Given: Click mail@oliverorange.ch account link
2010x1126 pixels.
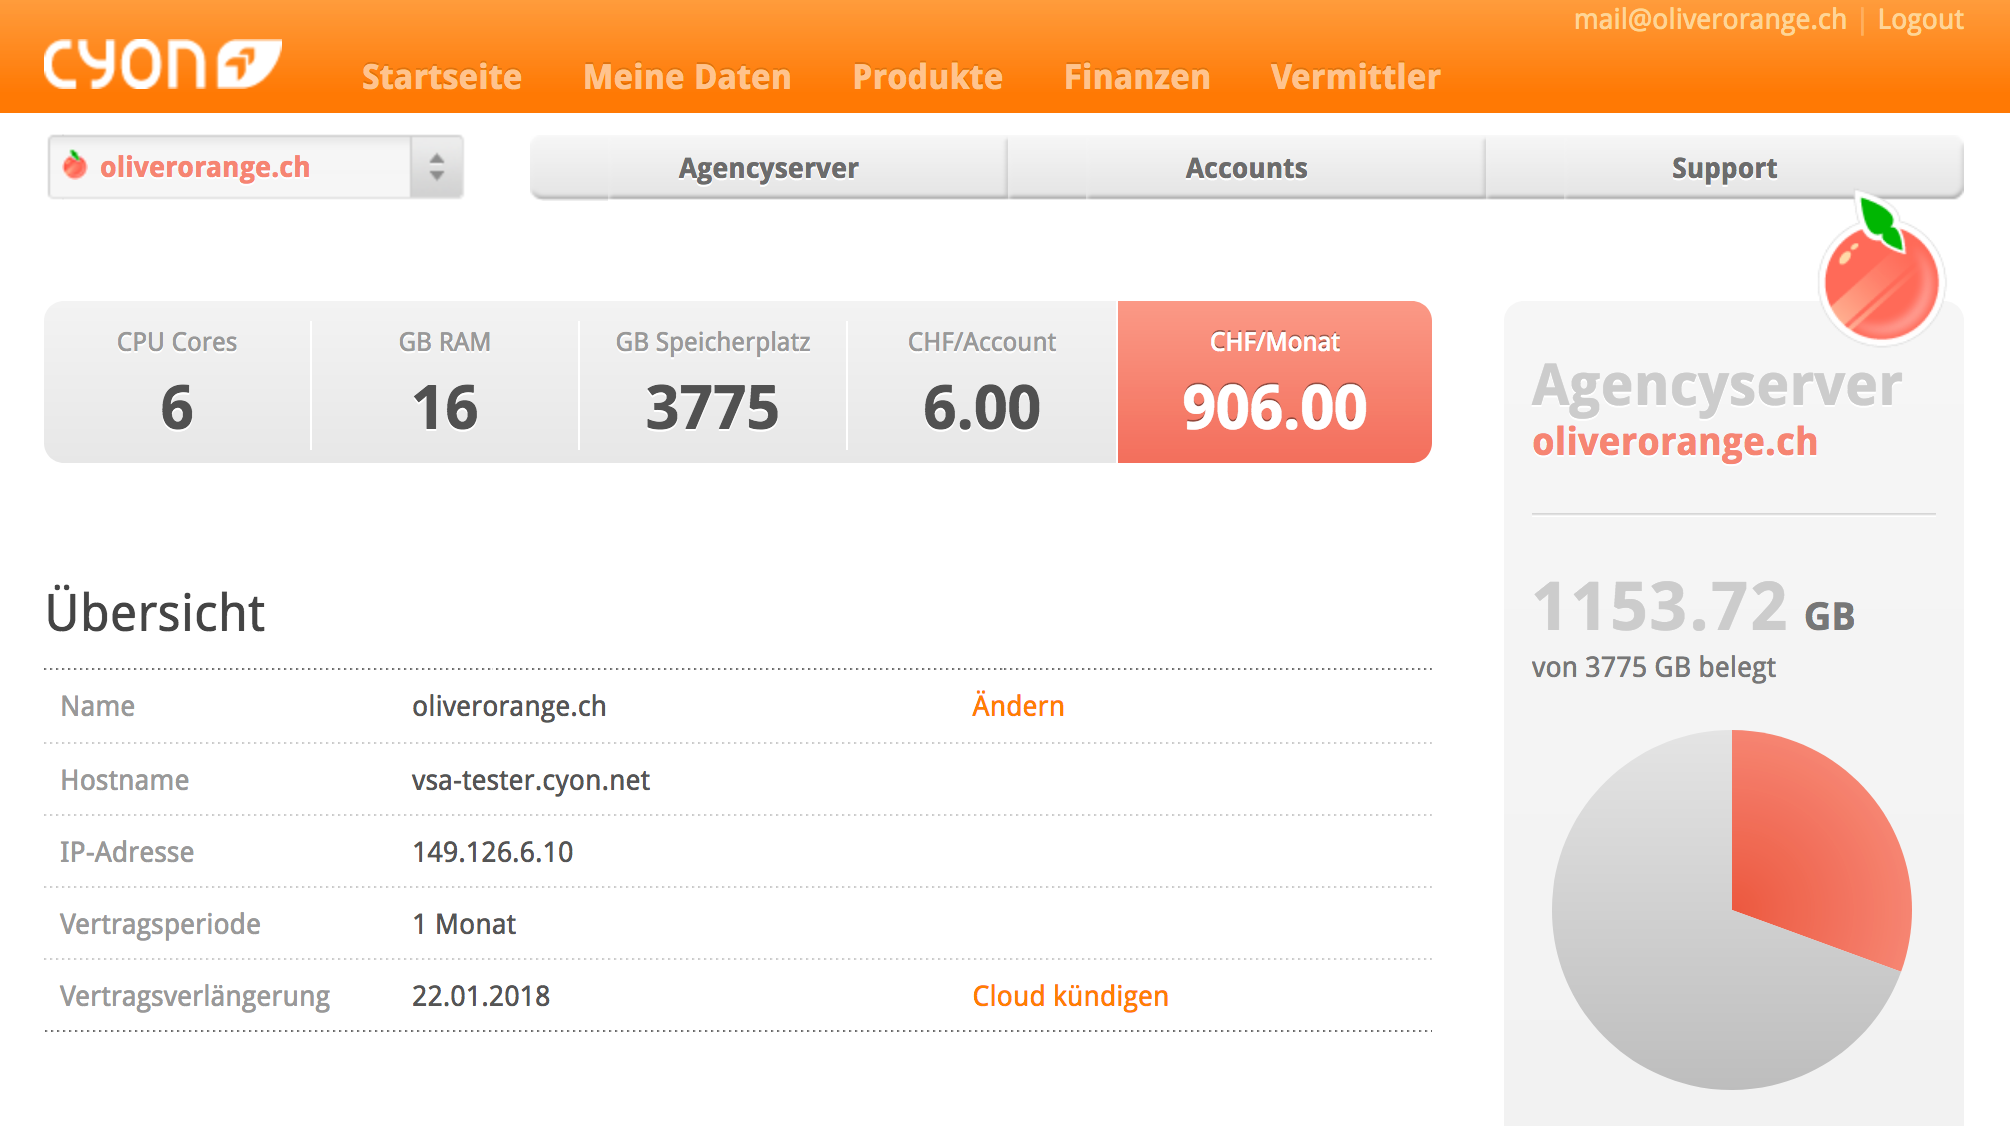Looking at the screenshot, I should point(1709,20).
